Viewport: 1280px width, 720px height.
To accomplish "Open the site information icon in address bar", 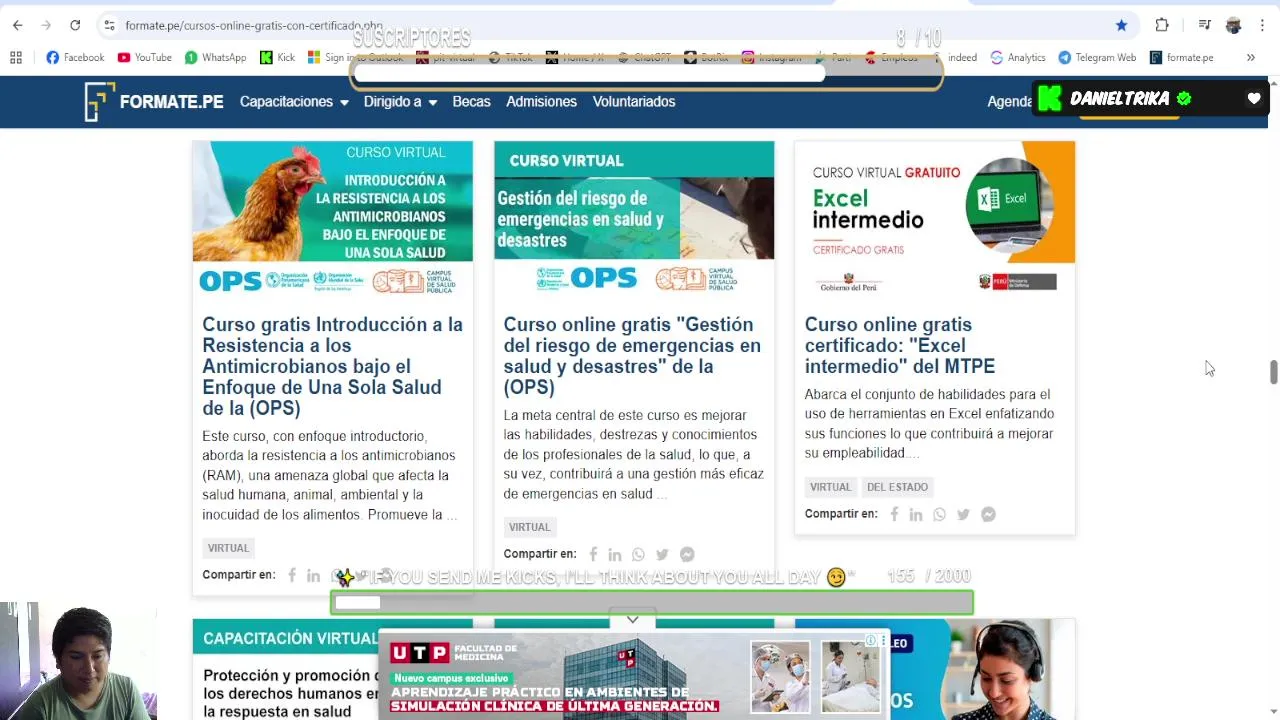I will pyautogui.click(x=109, y=25).
